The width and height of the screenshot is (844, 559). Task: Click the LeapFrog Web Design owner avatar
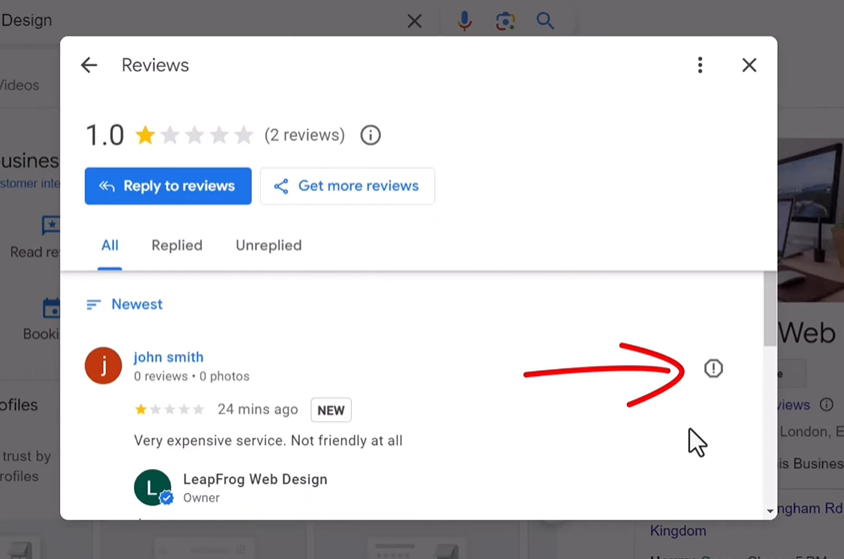point(152,487)
